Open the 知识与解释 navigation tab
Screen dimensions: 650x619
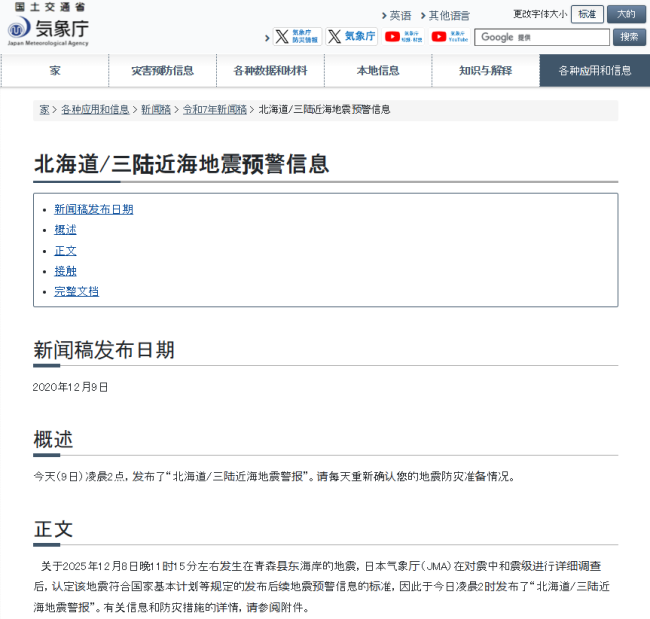tap(485, 71)
